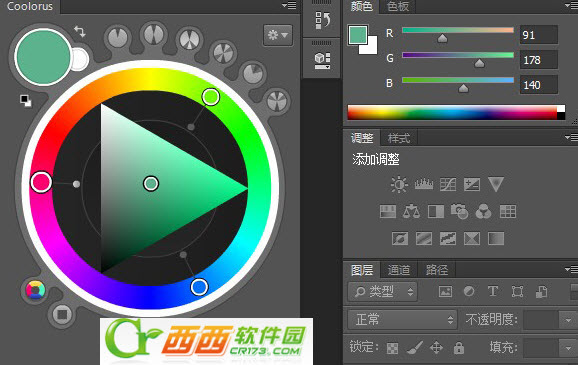Choose the Channel Mixer circles icon
578x365 pixels.
tap(483, 212)
